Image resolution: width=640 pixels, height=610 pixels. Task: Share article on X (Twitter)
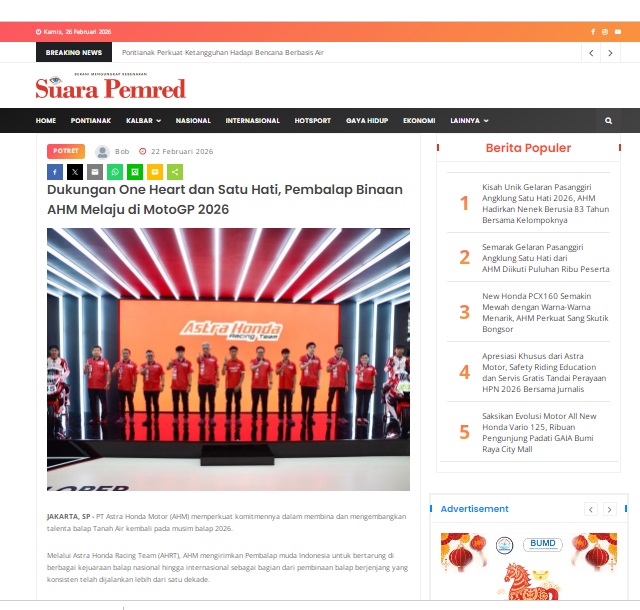(x=75, y=172)
